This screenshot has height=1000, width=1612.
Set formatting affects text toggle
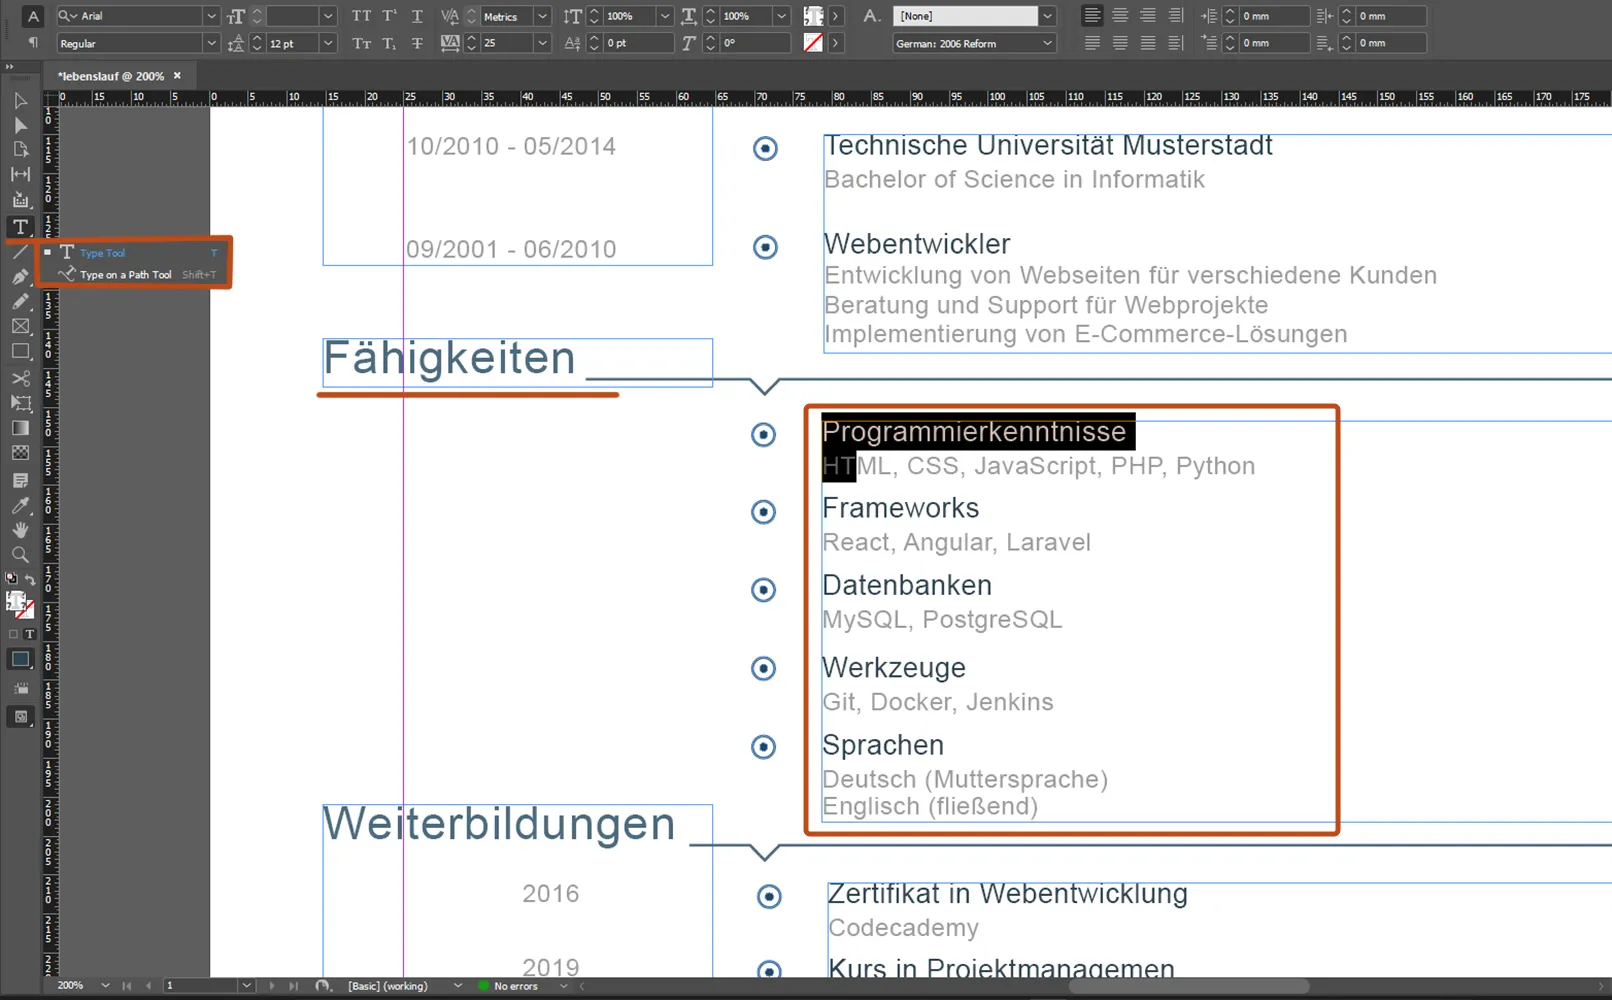pyautogui.click(x=29, y=634)
